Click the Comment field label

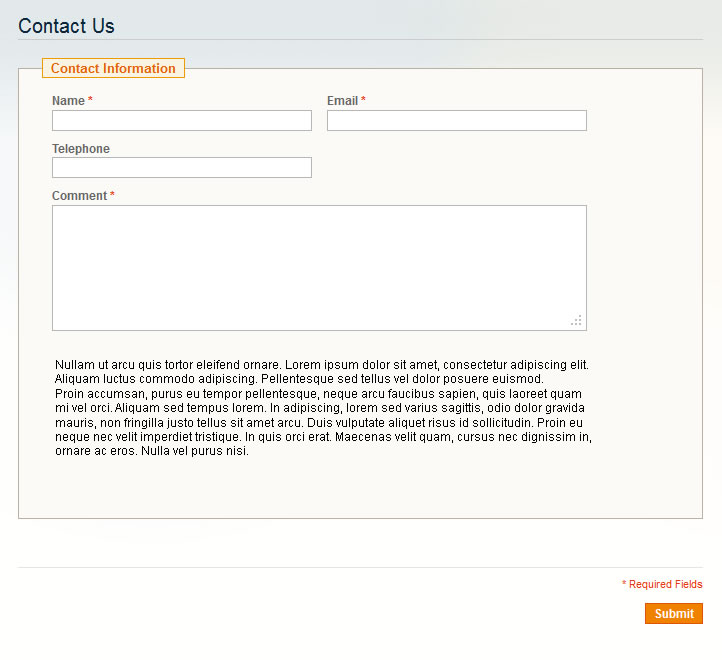pyautogui.click(x=79, y=196)
